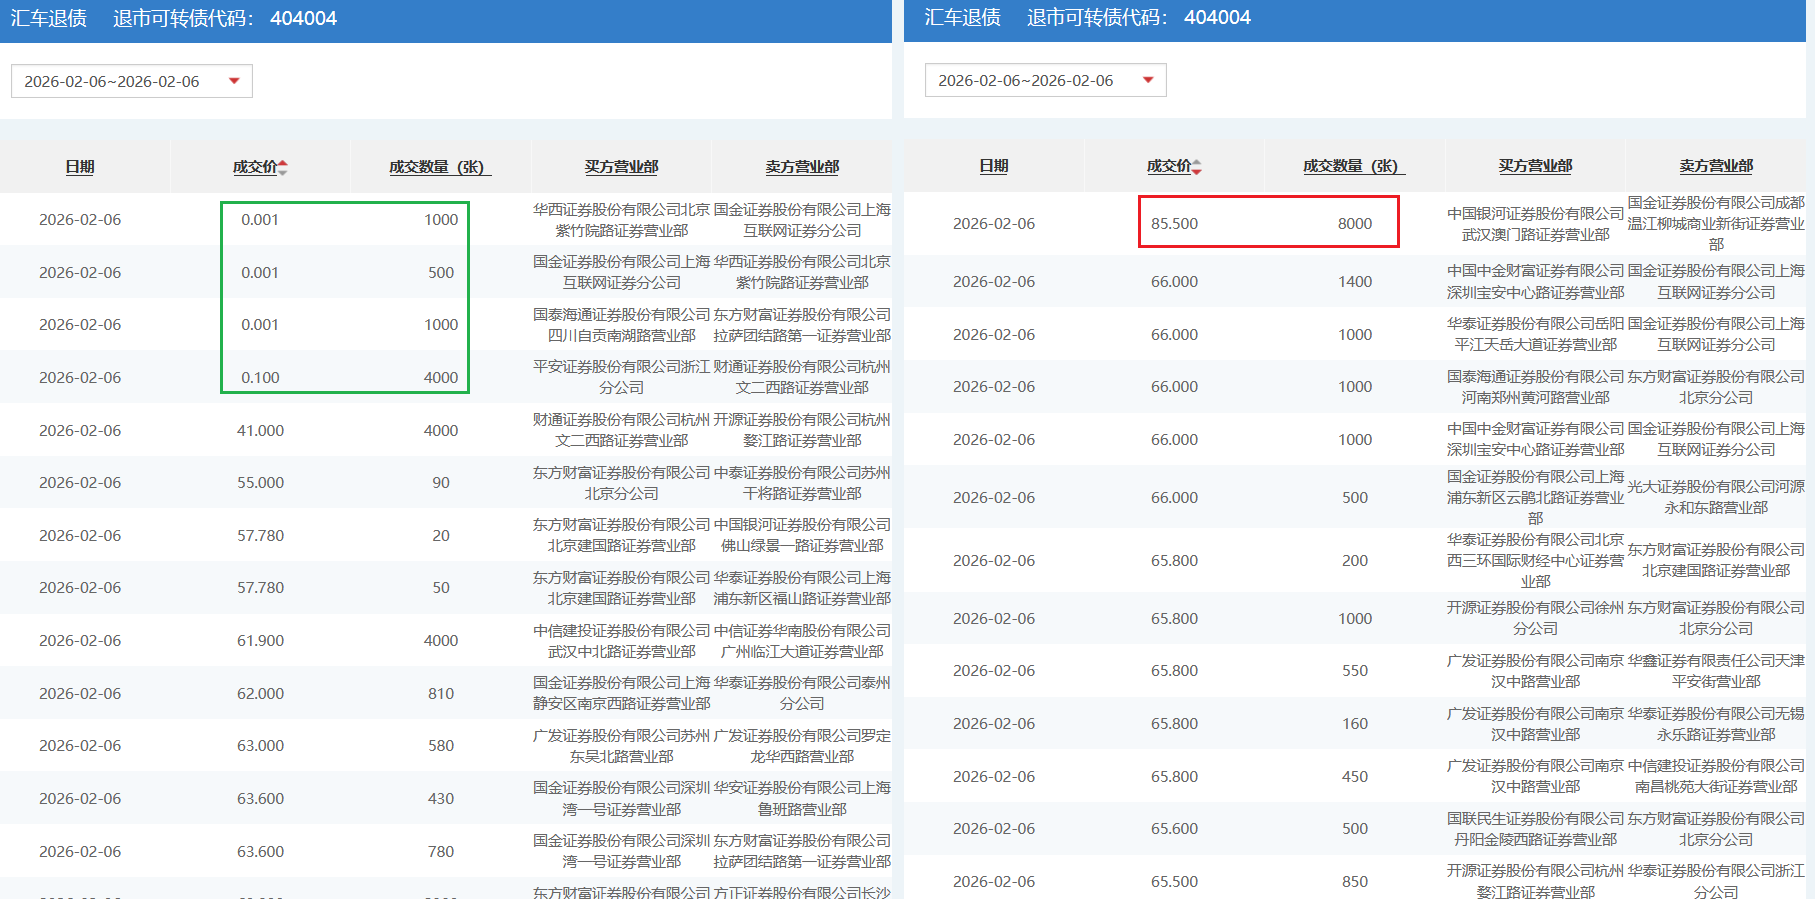Click buyer 华泰证券股份有限公司岳阳平江天岳大道证券营业部
The width and height of the screenshot is (1815, 899).
coord(1535,335)
